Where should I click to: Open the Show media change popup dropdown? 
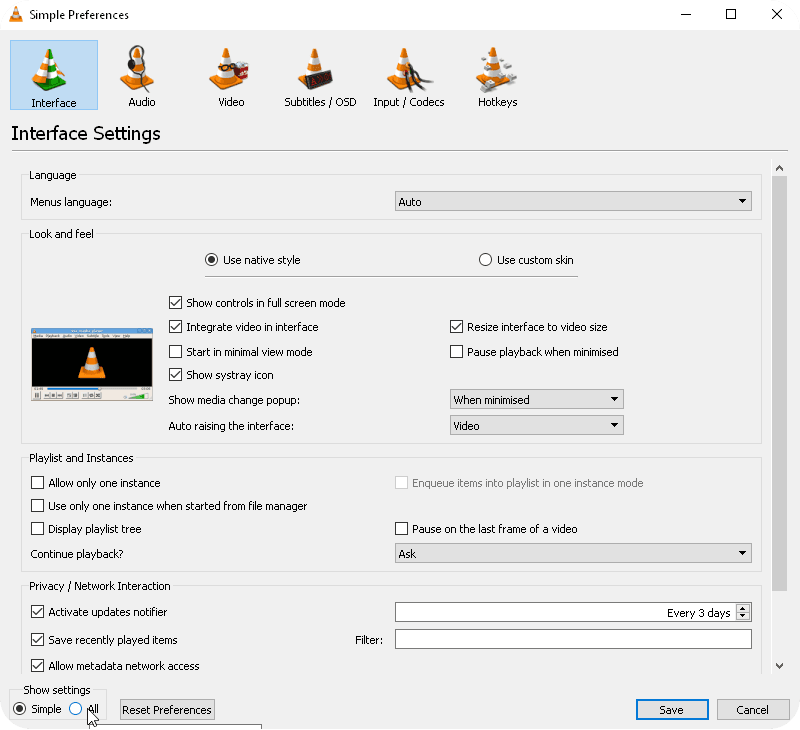click(537, 399)
